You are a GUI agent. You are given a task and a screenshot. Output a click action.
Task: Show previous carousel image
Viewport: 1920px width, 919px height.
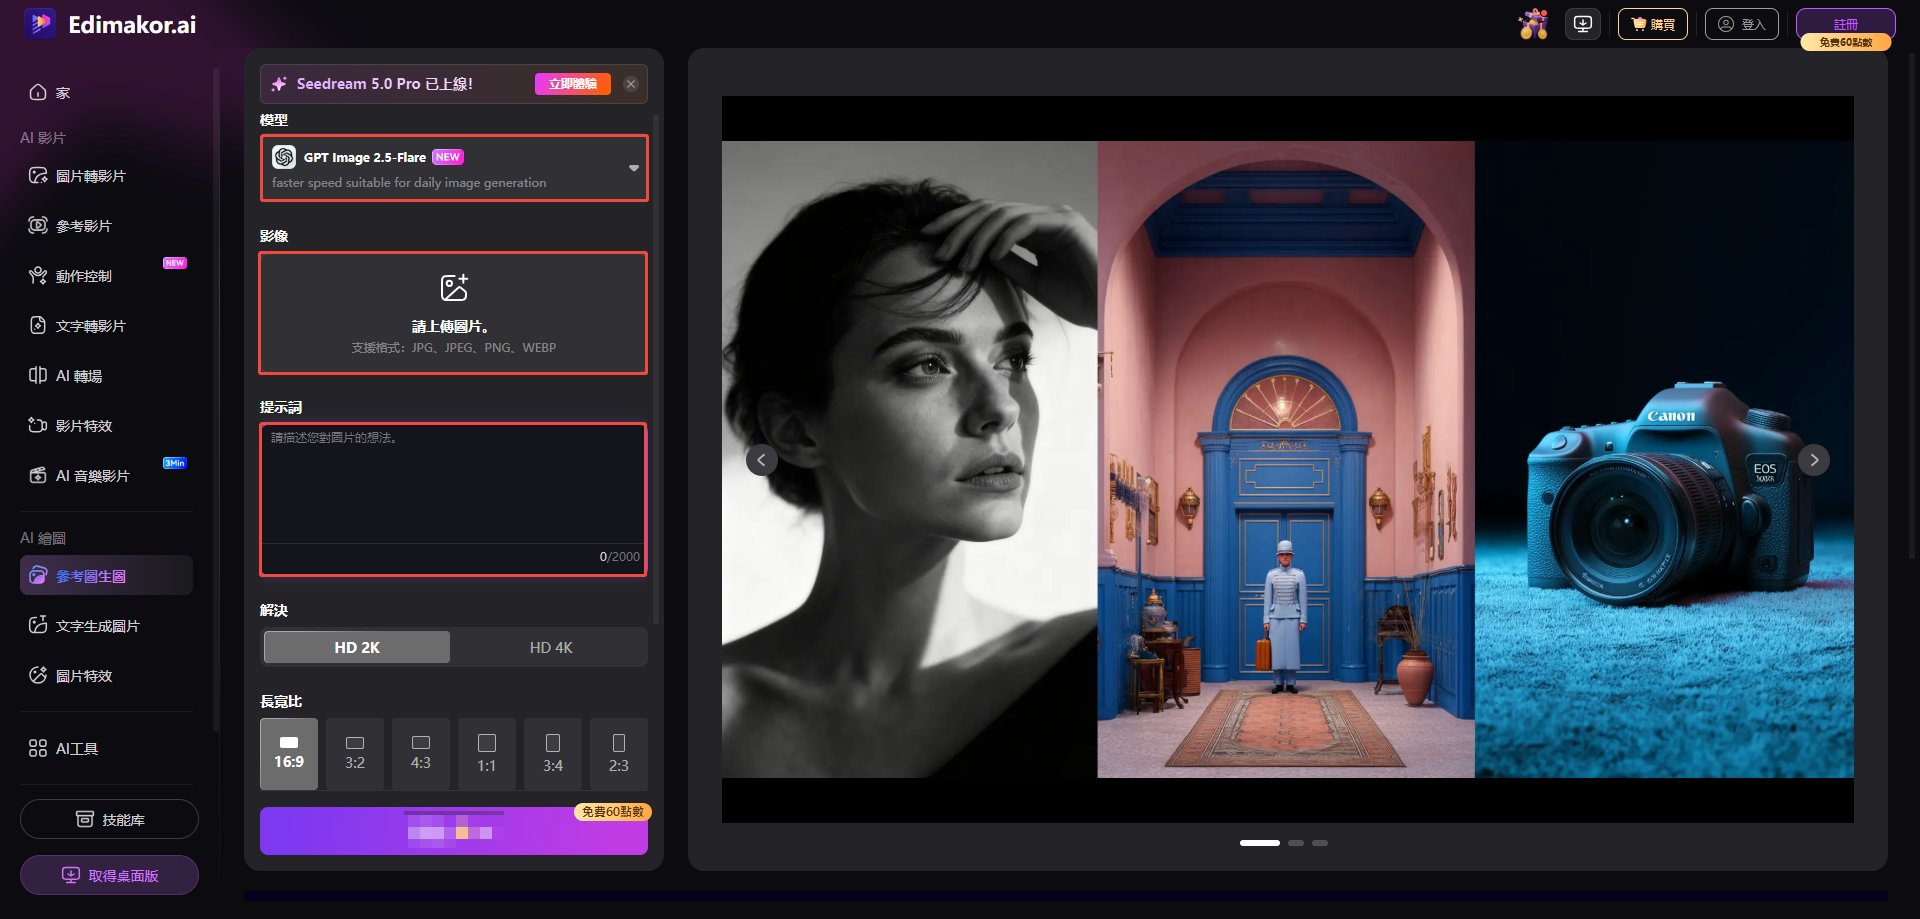pyautogui.click(x=761, y=460)
